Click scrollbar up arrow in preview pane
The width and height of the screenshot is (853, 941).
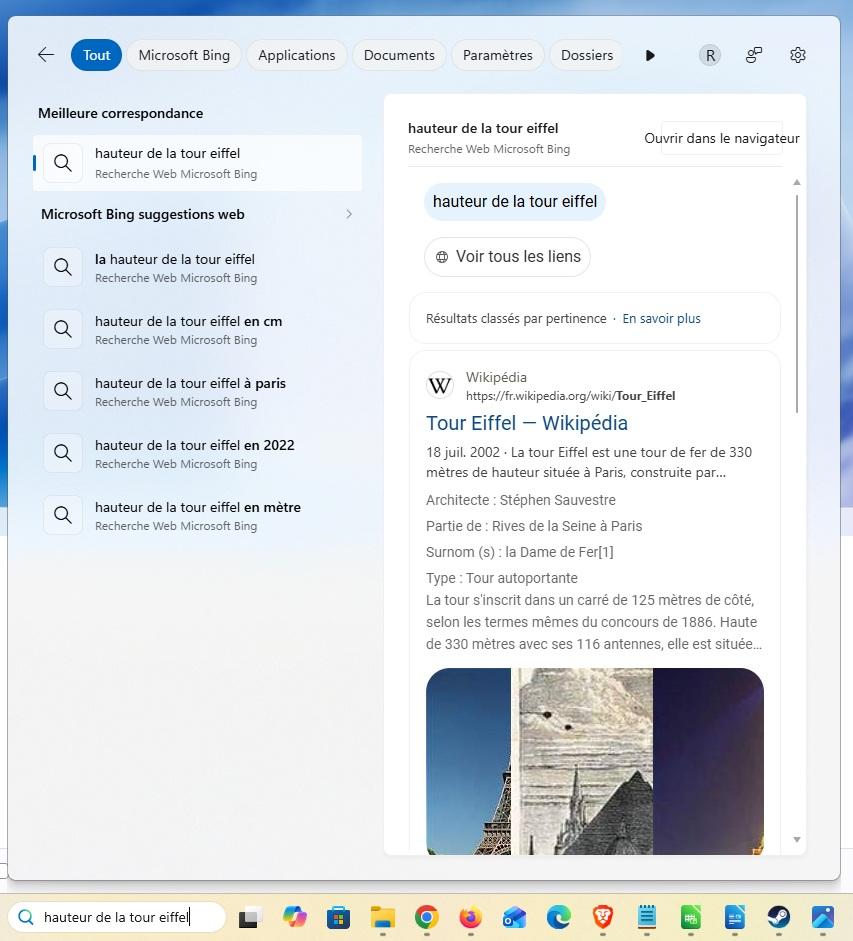coord(797,182)
